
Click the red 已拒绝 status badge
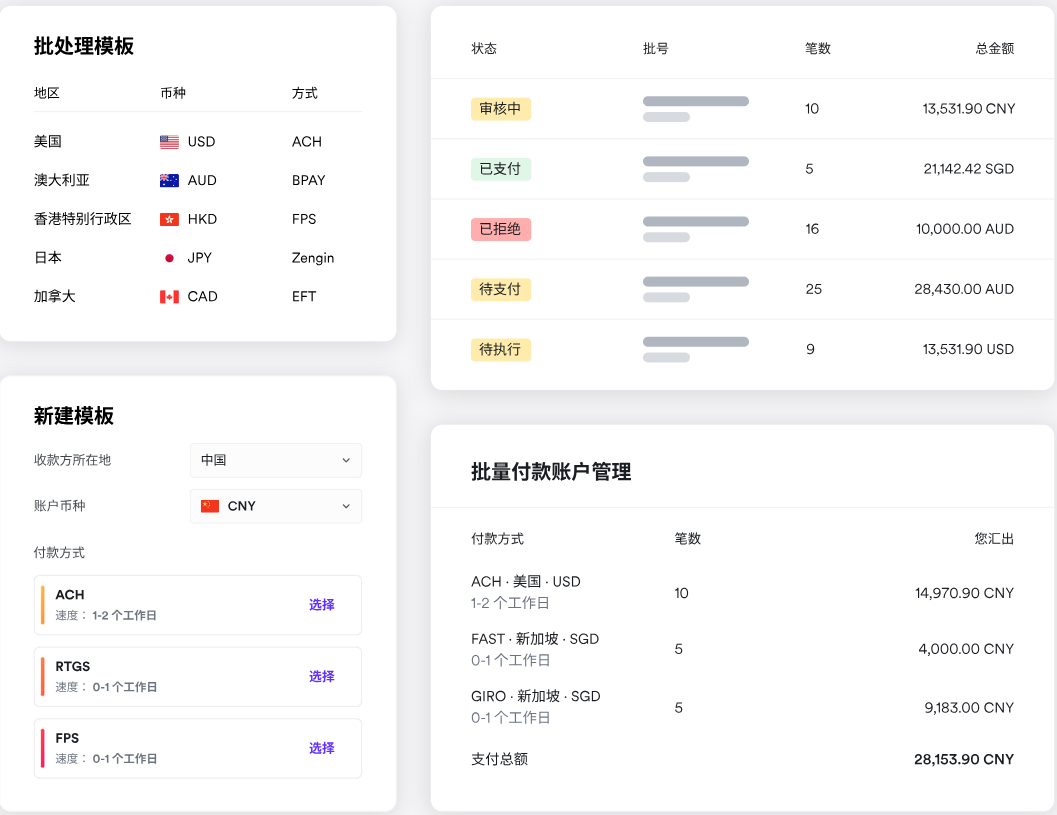(500, 229)
